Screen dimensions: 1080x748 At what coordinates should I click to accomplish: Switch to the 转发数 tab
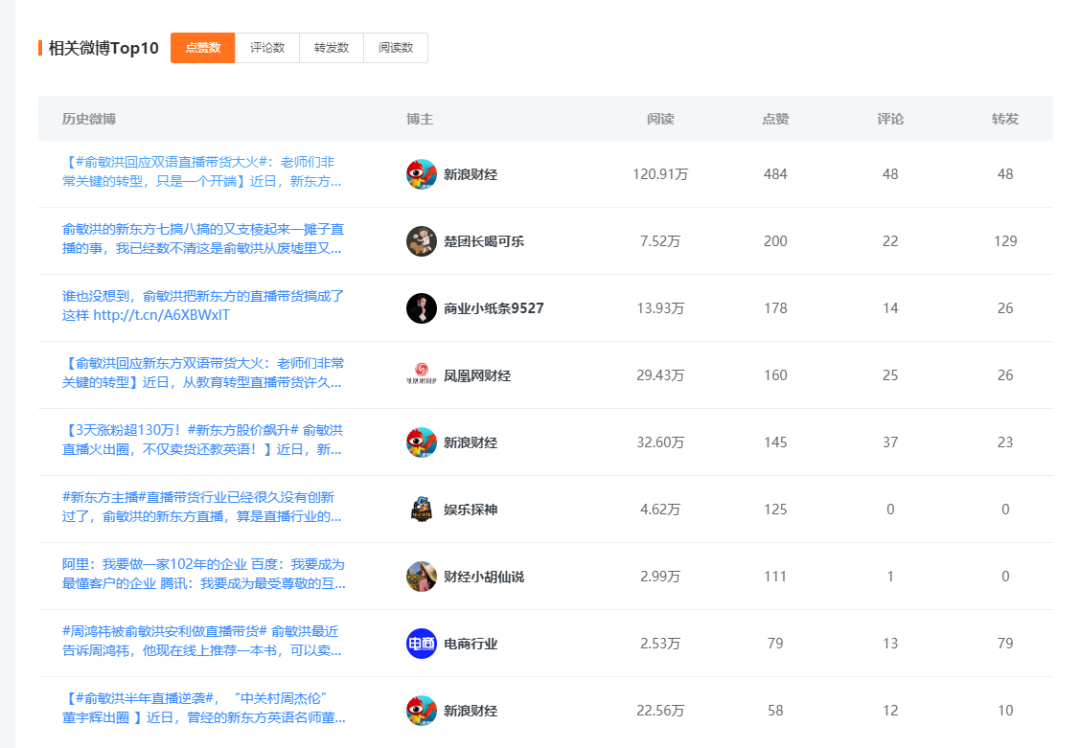[331, 47]
